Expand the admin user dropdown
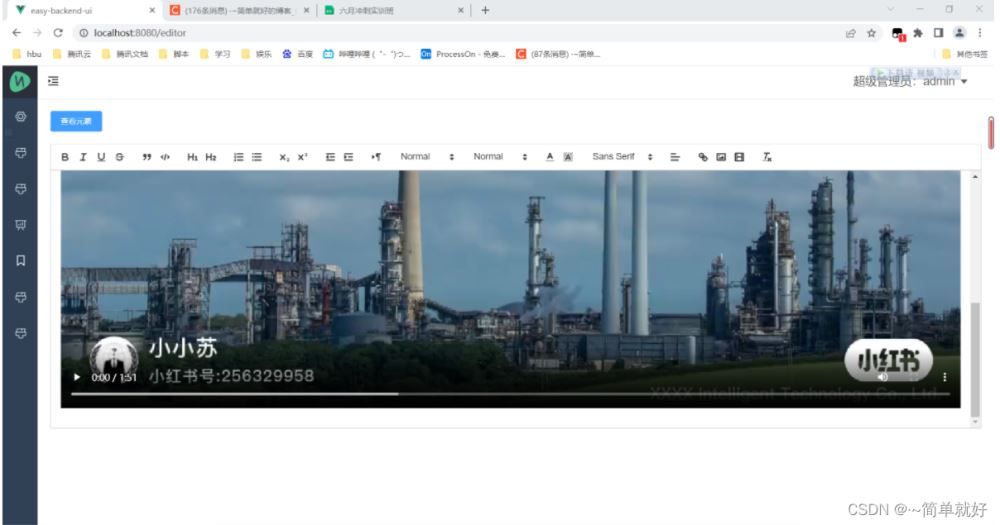This screenshot has height=525, width=1000. [x=964, y=82]
